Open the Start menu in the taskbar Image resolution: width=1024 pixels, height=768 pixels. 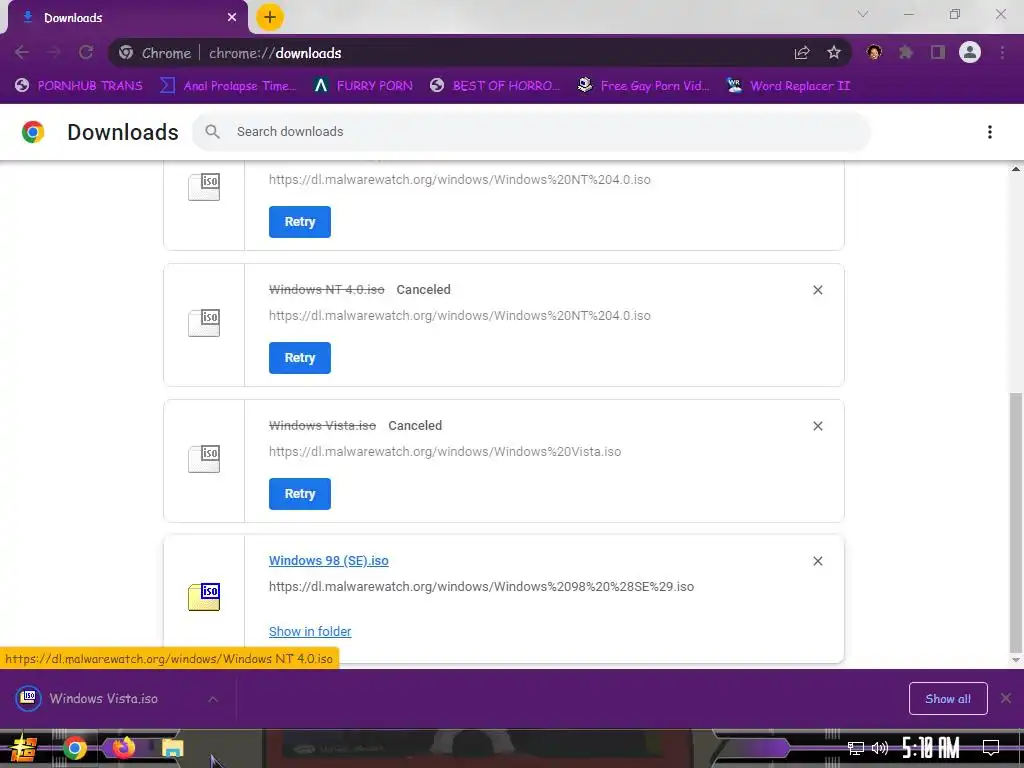23,748
